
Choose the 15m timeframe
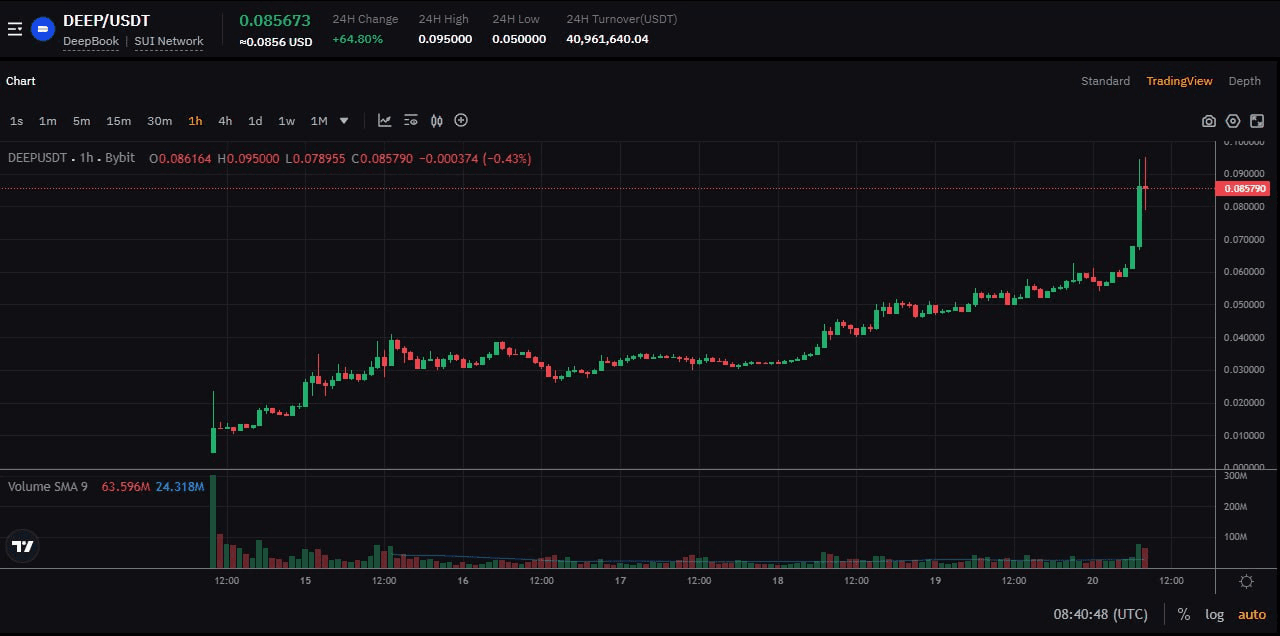pyautogui.click(x=118, y=121)
